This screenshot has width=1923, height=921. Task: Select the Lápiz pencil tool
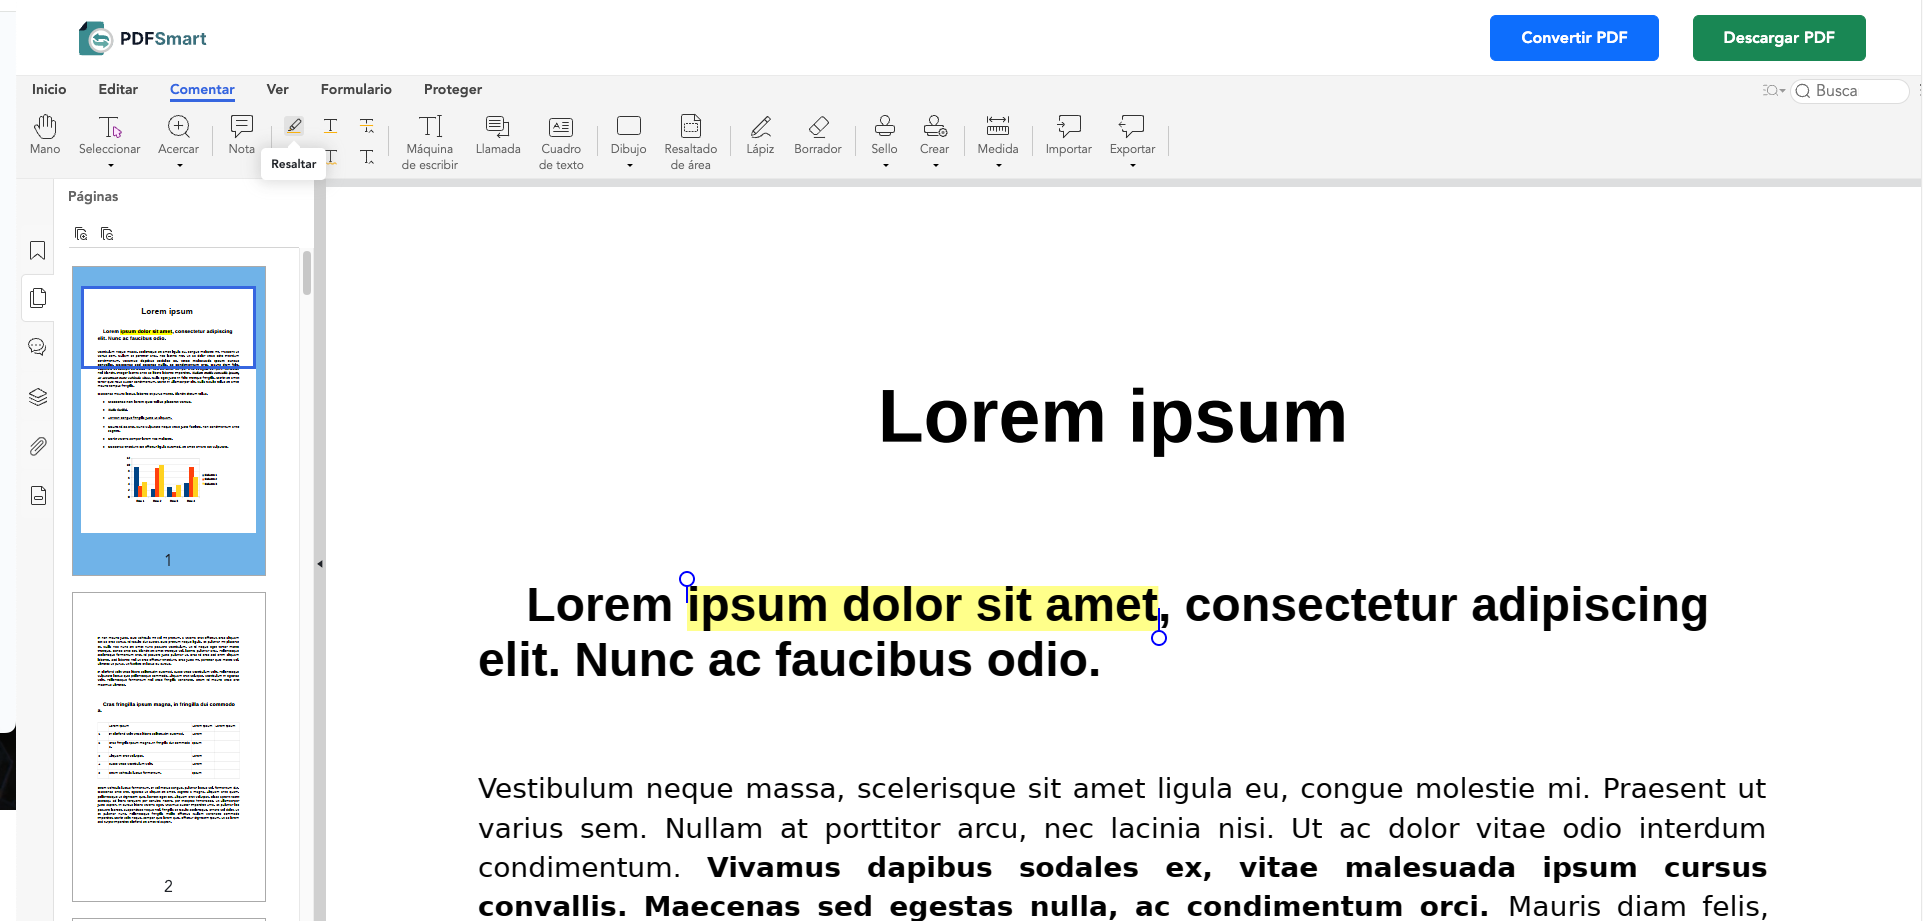[761, 135]
